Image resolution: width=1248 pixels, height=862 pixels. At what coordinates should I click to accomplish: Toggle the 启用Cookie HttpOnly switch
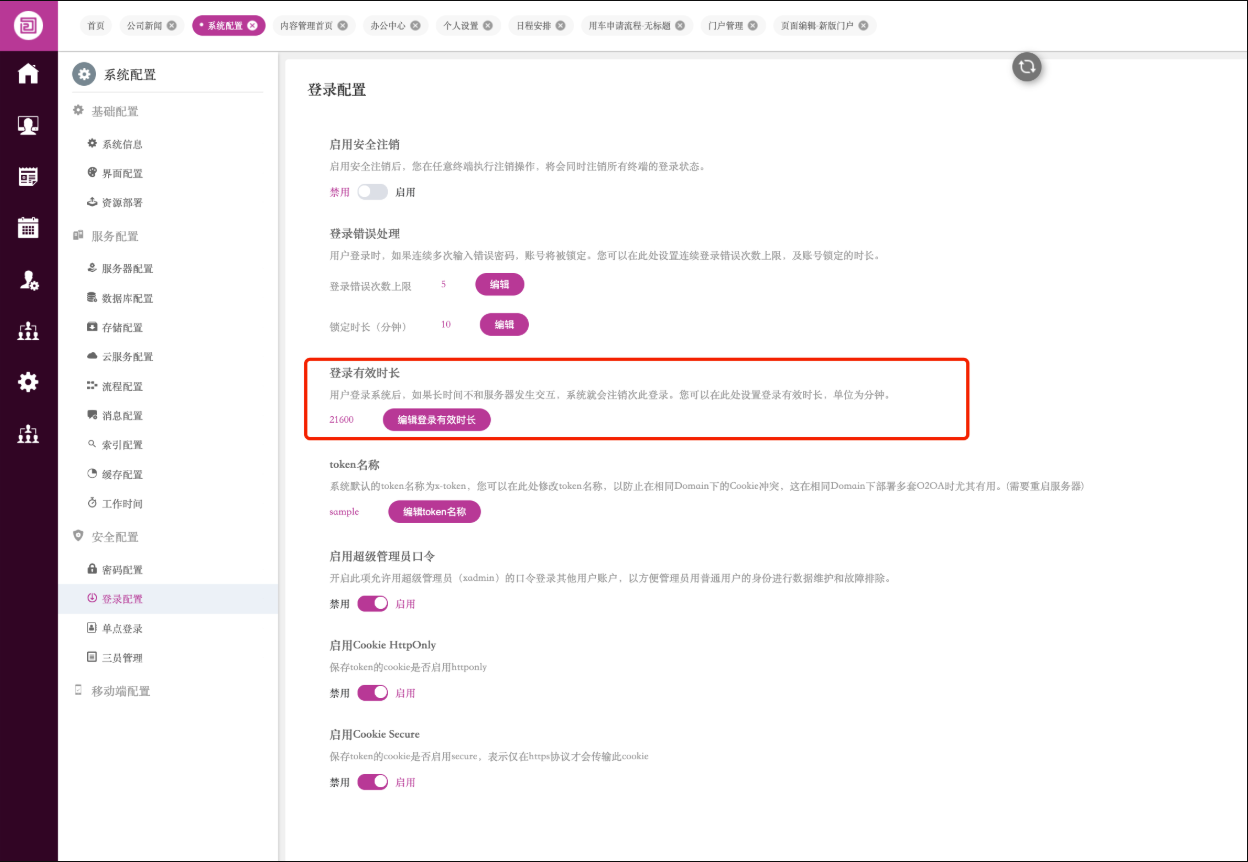[372, 693]
